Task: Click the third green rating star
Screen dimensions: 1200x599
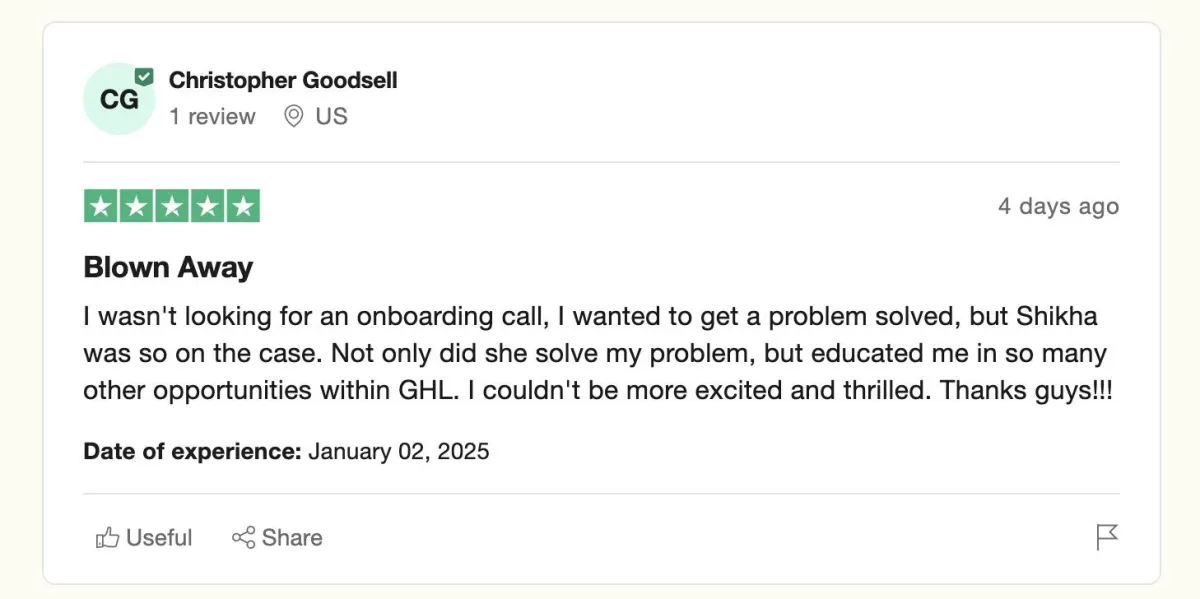Action: point(172,206)
